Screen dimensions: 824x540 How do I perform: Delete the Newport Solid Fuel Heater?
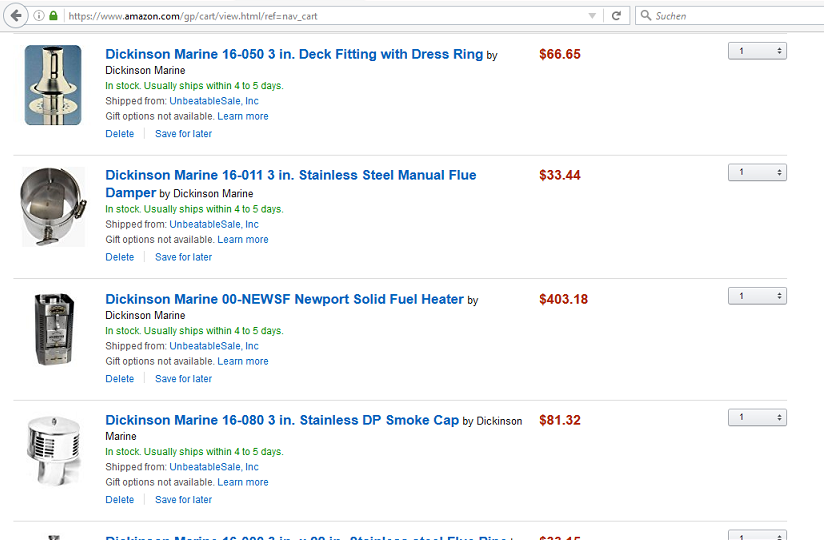tap(120, 379)
